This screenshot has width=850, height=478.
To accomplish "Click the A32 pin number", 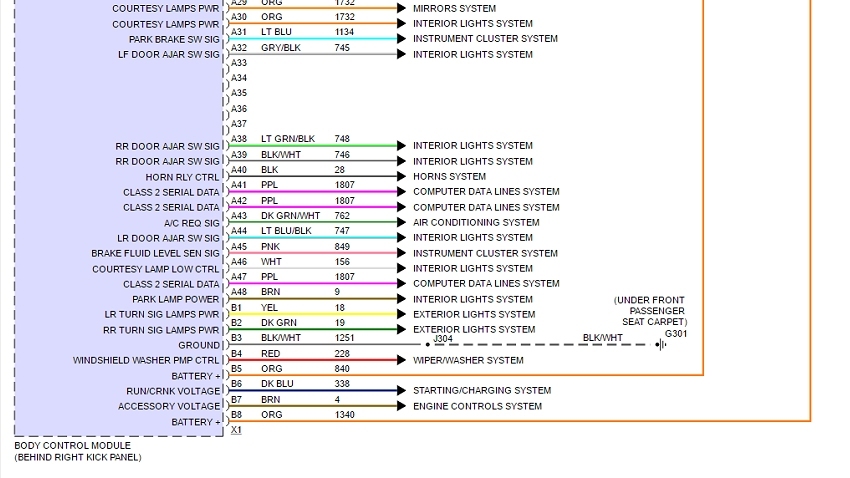I will [x=239, y=48].
